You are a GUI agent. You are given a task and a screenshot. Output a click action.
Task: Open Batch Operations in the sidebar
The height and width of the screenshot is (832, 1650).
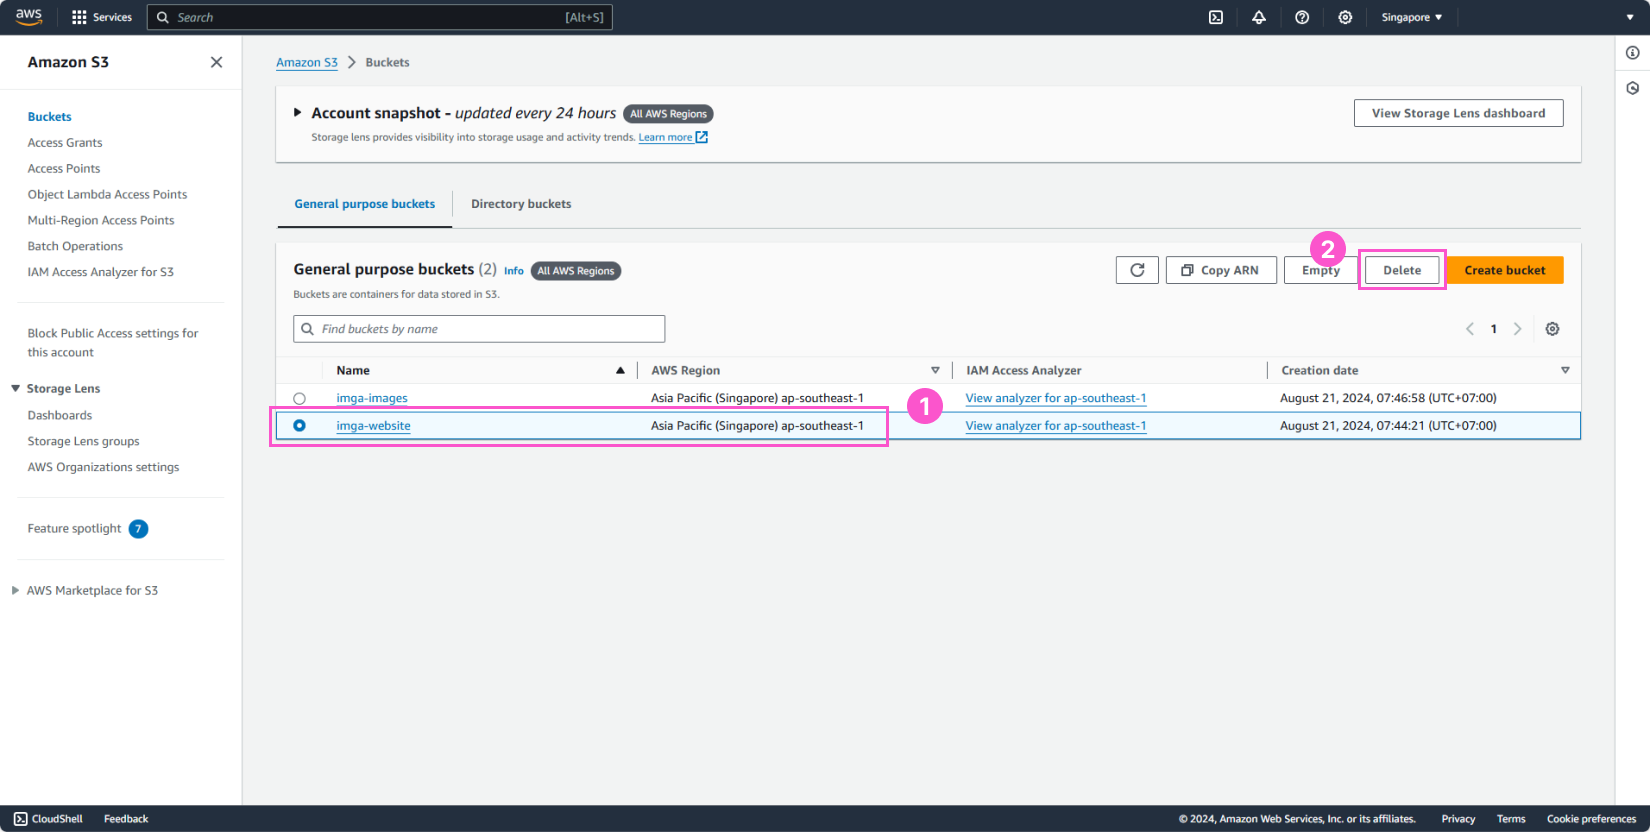pos(75,247)
